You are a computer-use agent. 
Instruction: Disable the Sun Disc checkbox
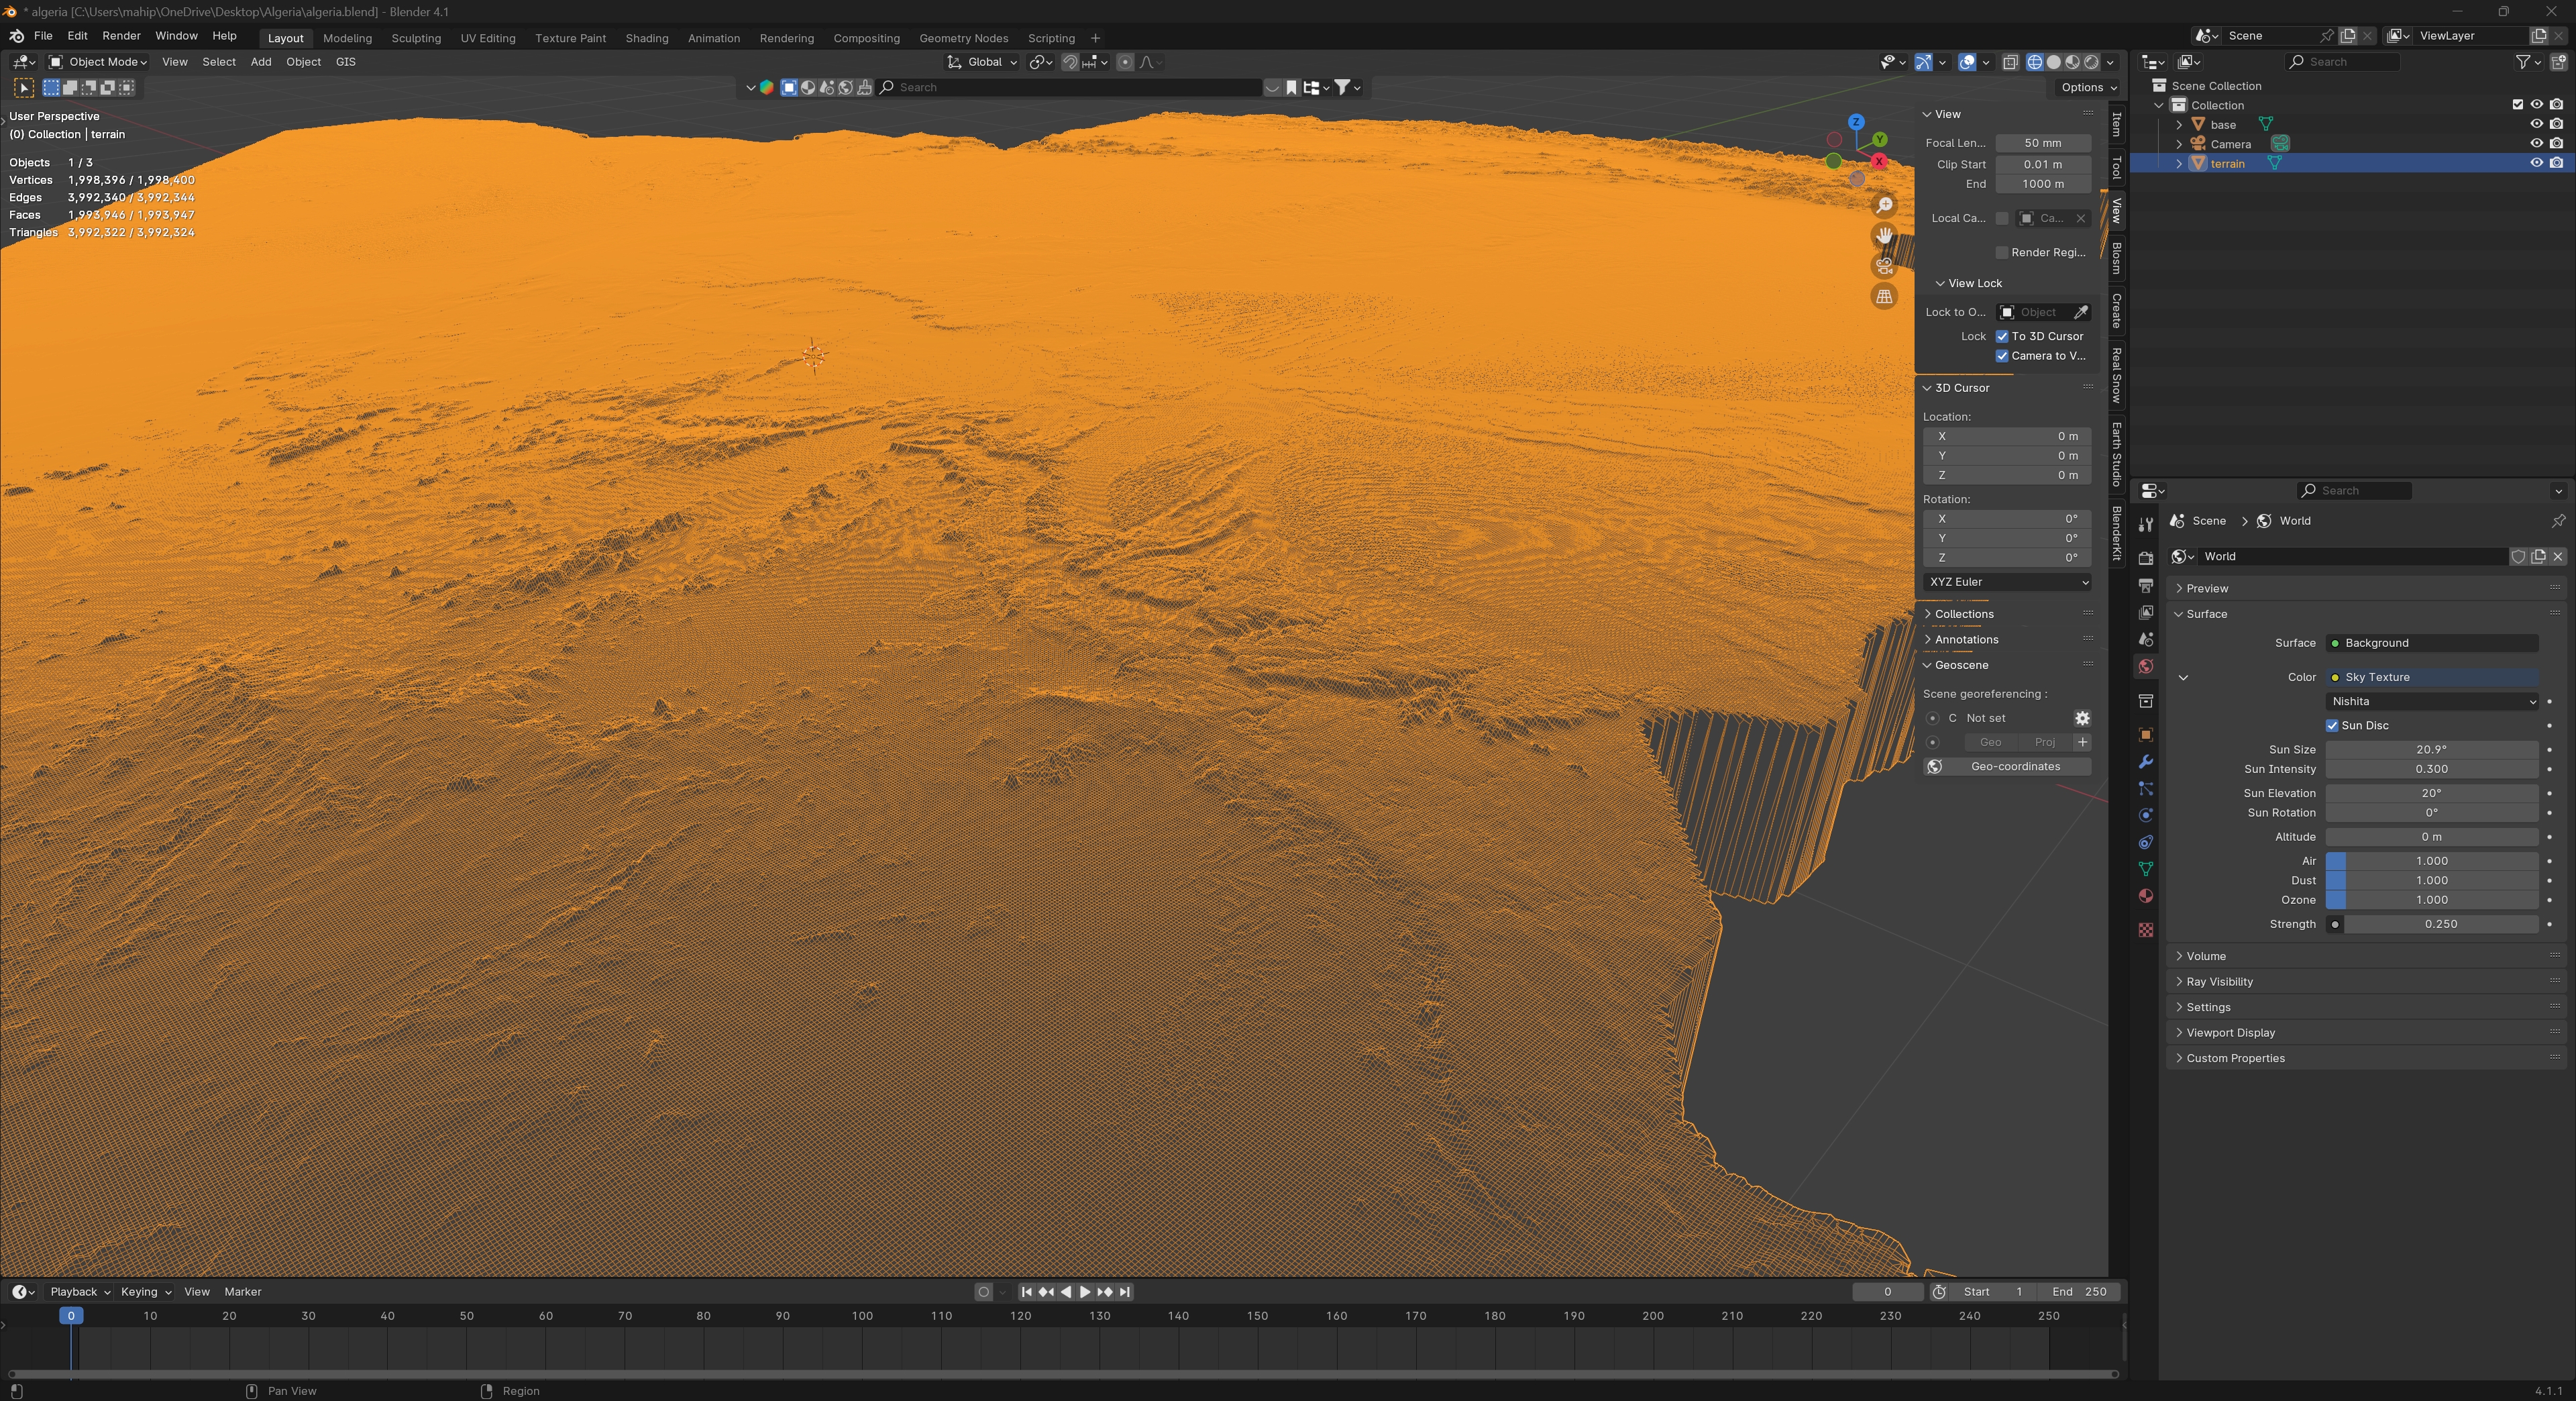point(2332,725)
